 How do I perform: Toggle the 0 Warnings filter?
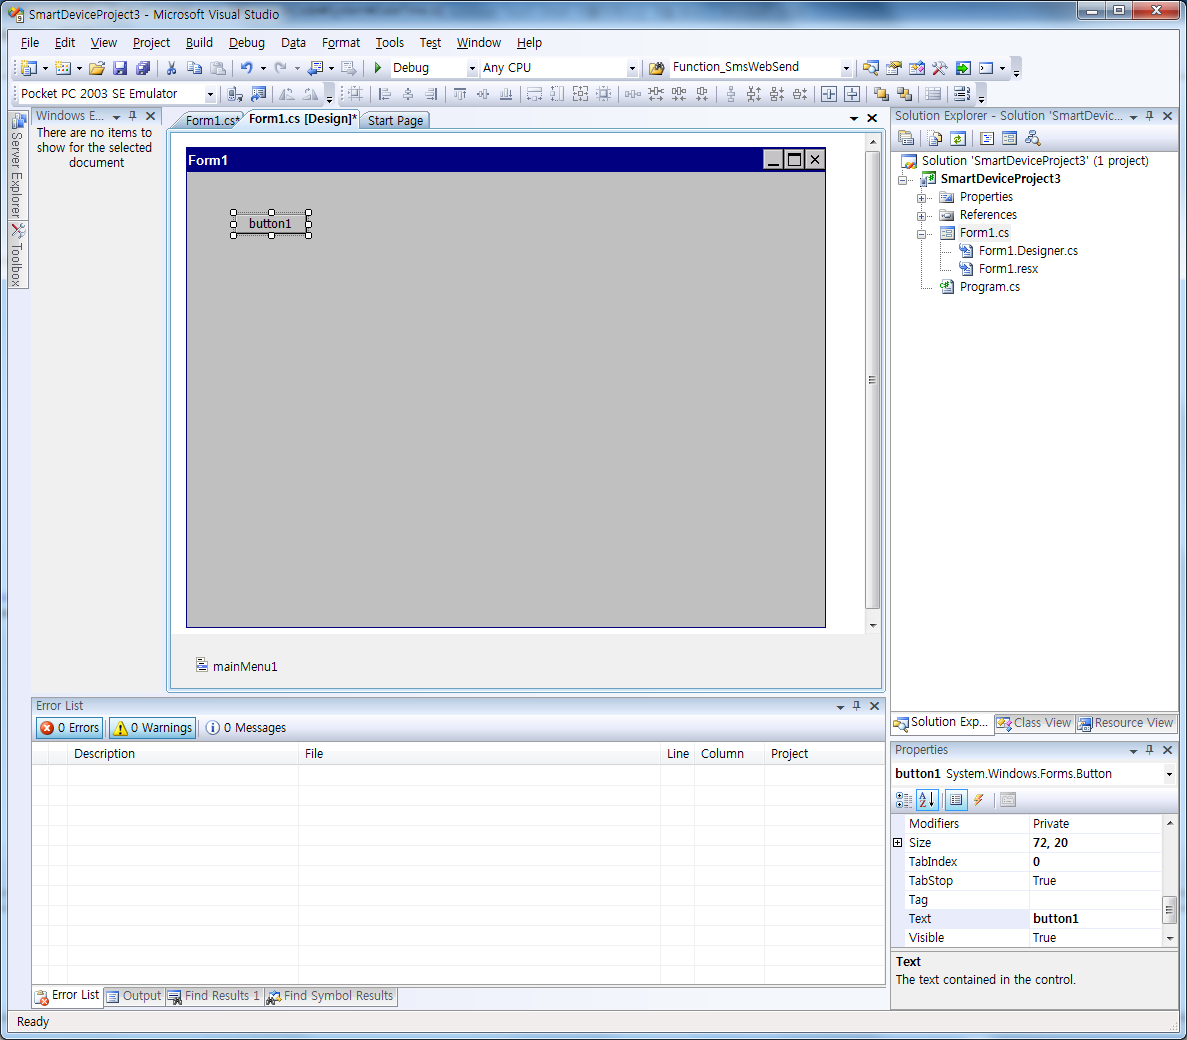coord(151,728)
